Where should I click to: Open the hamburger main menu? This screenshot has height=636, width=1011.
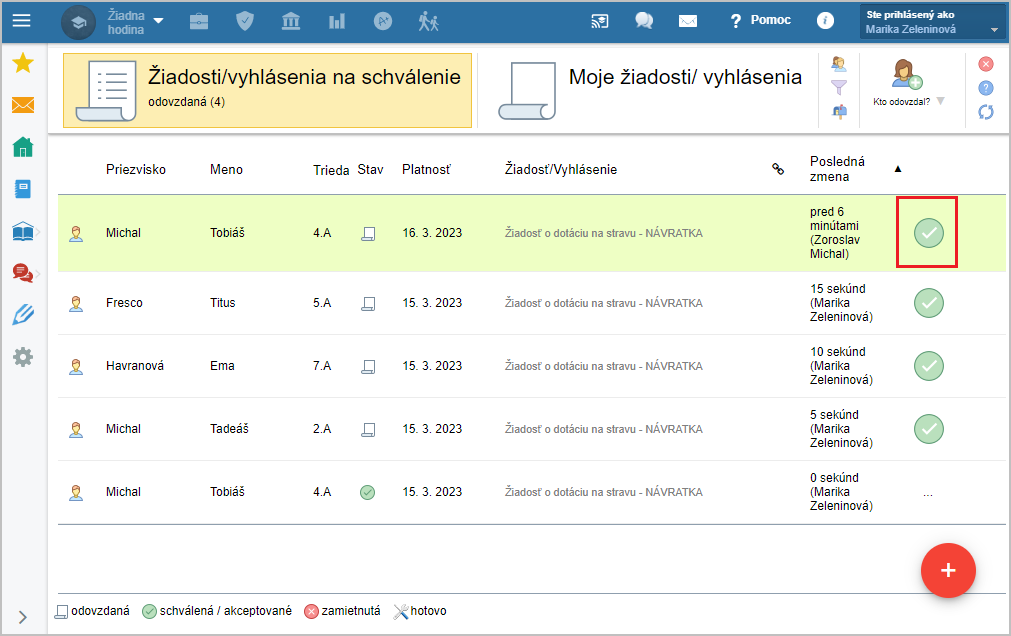click(x=21, y=21)
